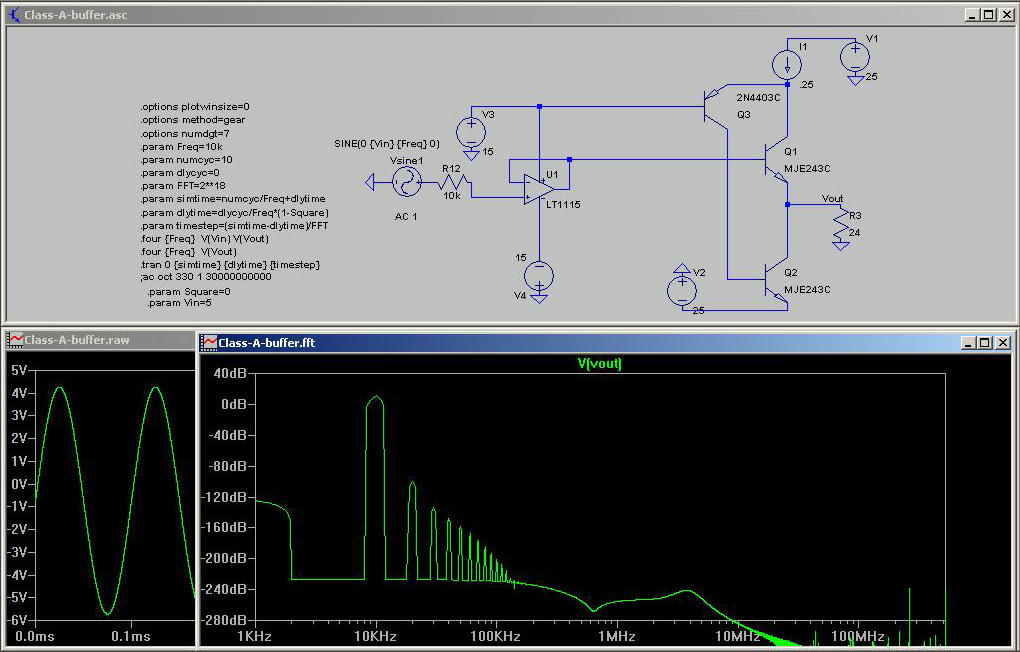Select the V3 voltage source symbol
This screenshot has height=652, width=1020.
click(x=471, y=132)
